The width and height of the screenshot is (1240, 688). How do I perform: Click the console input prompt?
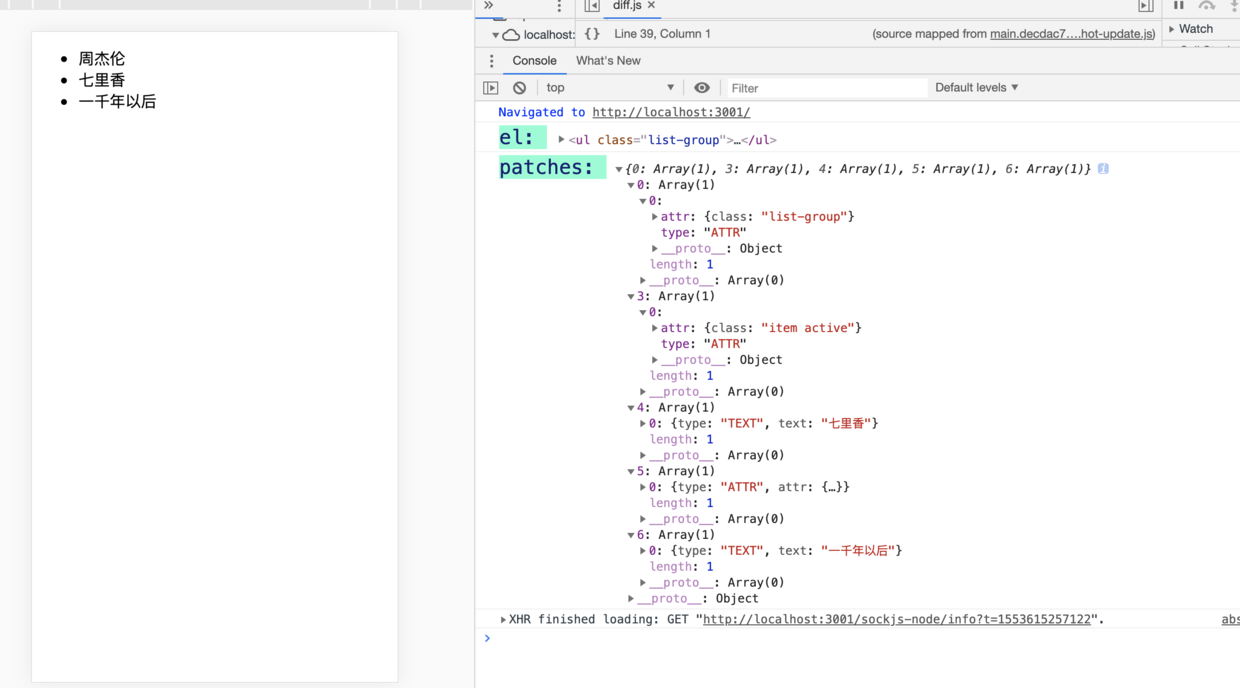click(860, 638)
